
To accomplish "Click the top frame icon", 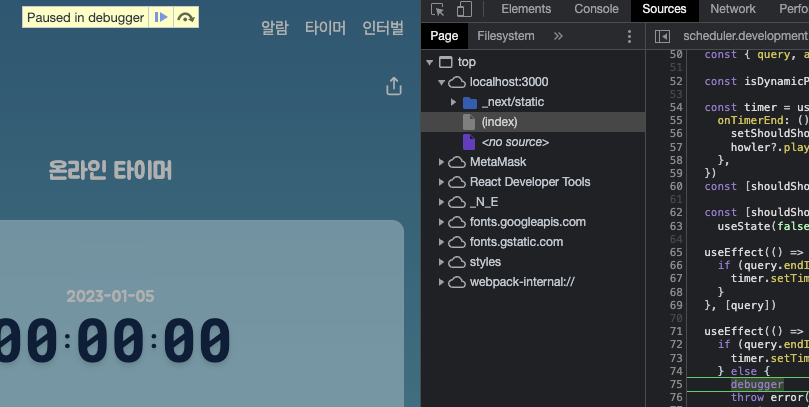I will click(x=445, y=62).
